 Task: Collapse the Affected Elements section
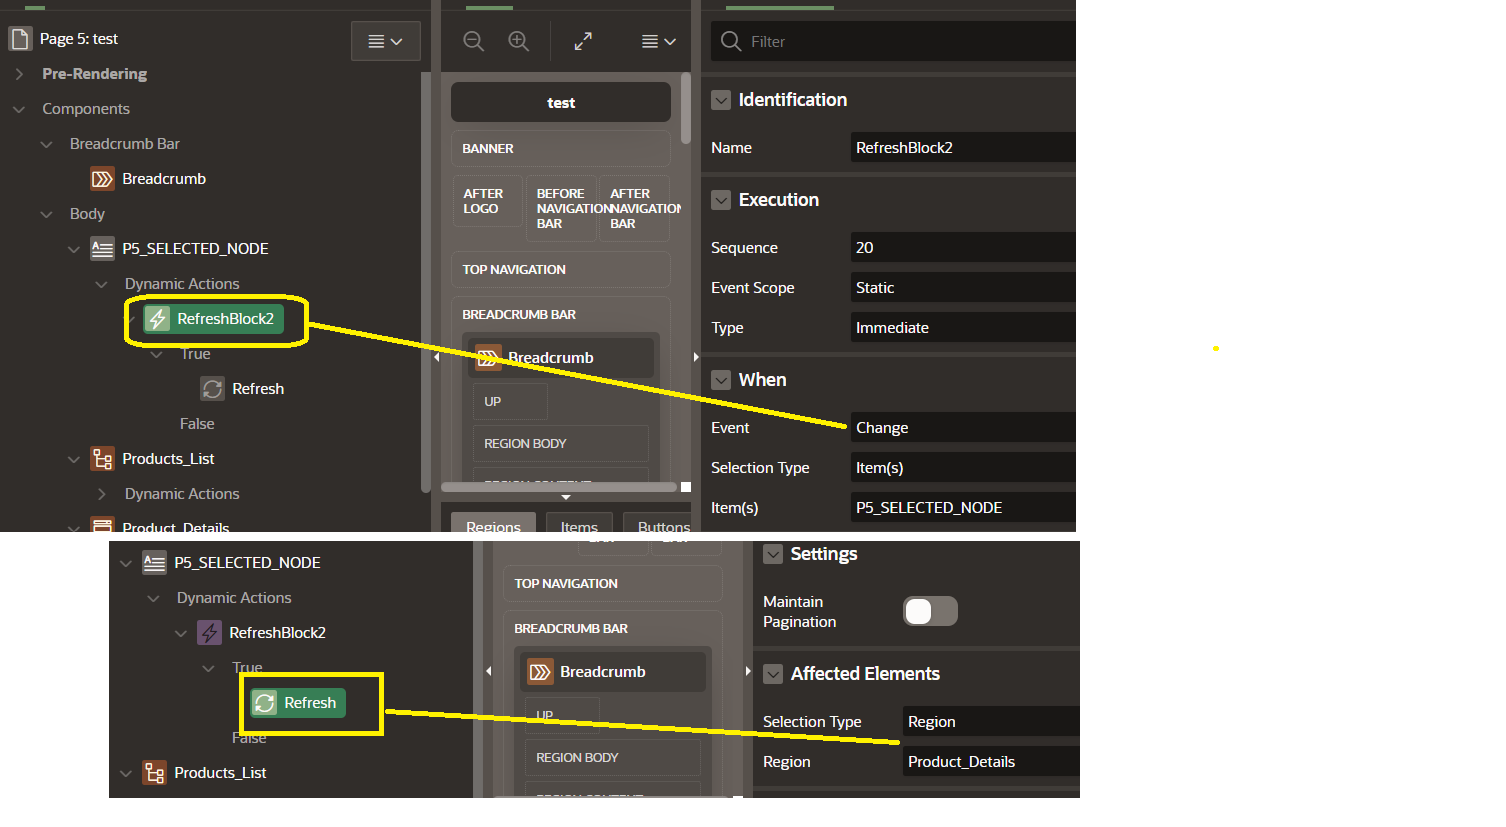tap(773, 674)
